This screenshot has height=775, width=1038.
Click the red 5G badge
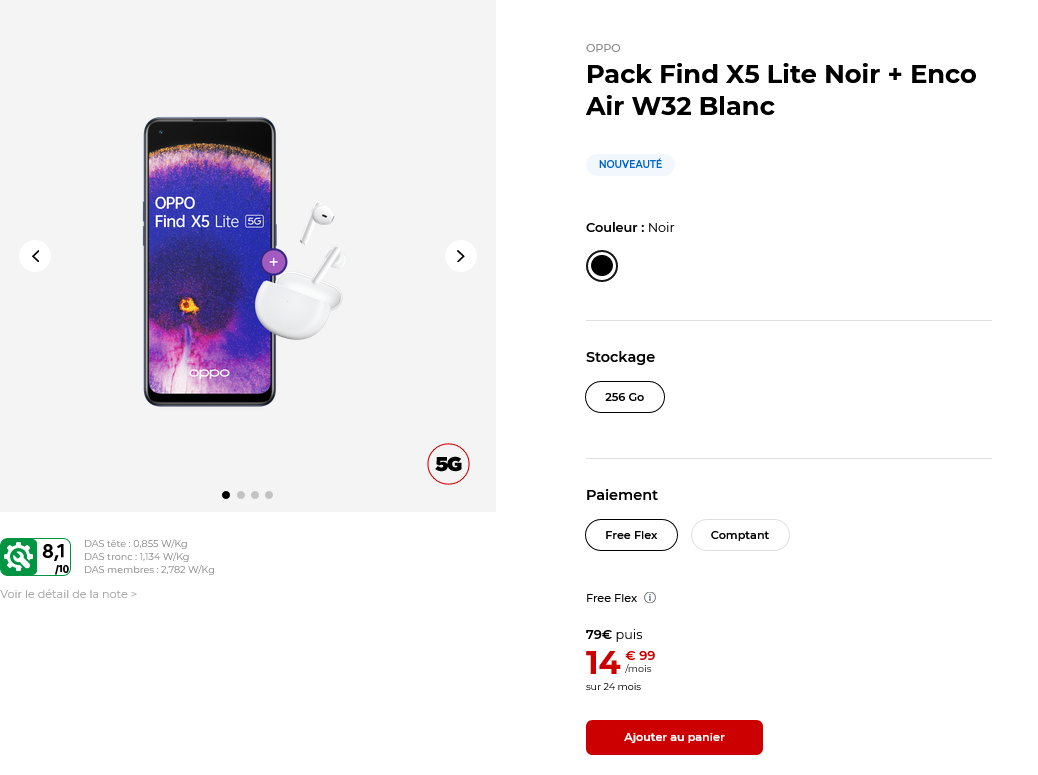pyautogui.click(x=448, y=464)
